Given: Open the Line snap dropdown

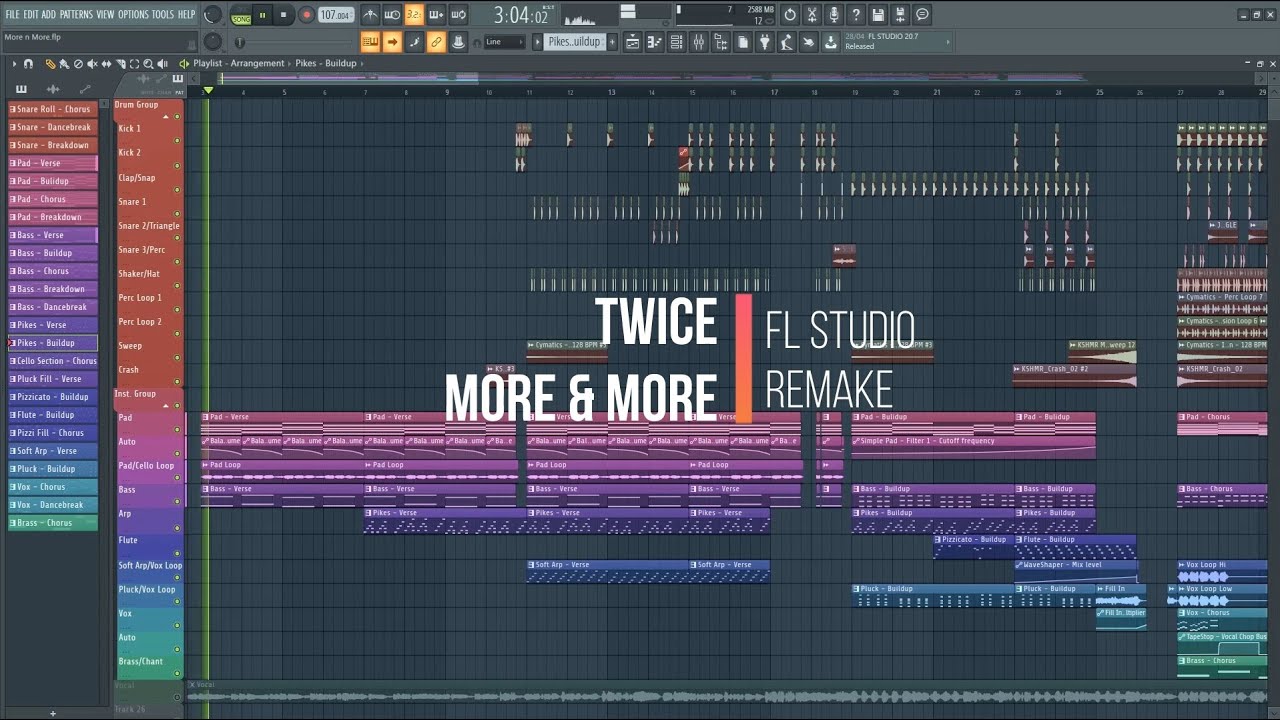Looking at the screenshot, I should (x=504, y=42).
